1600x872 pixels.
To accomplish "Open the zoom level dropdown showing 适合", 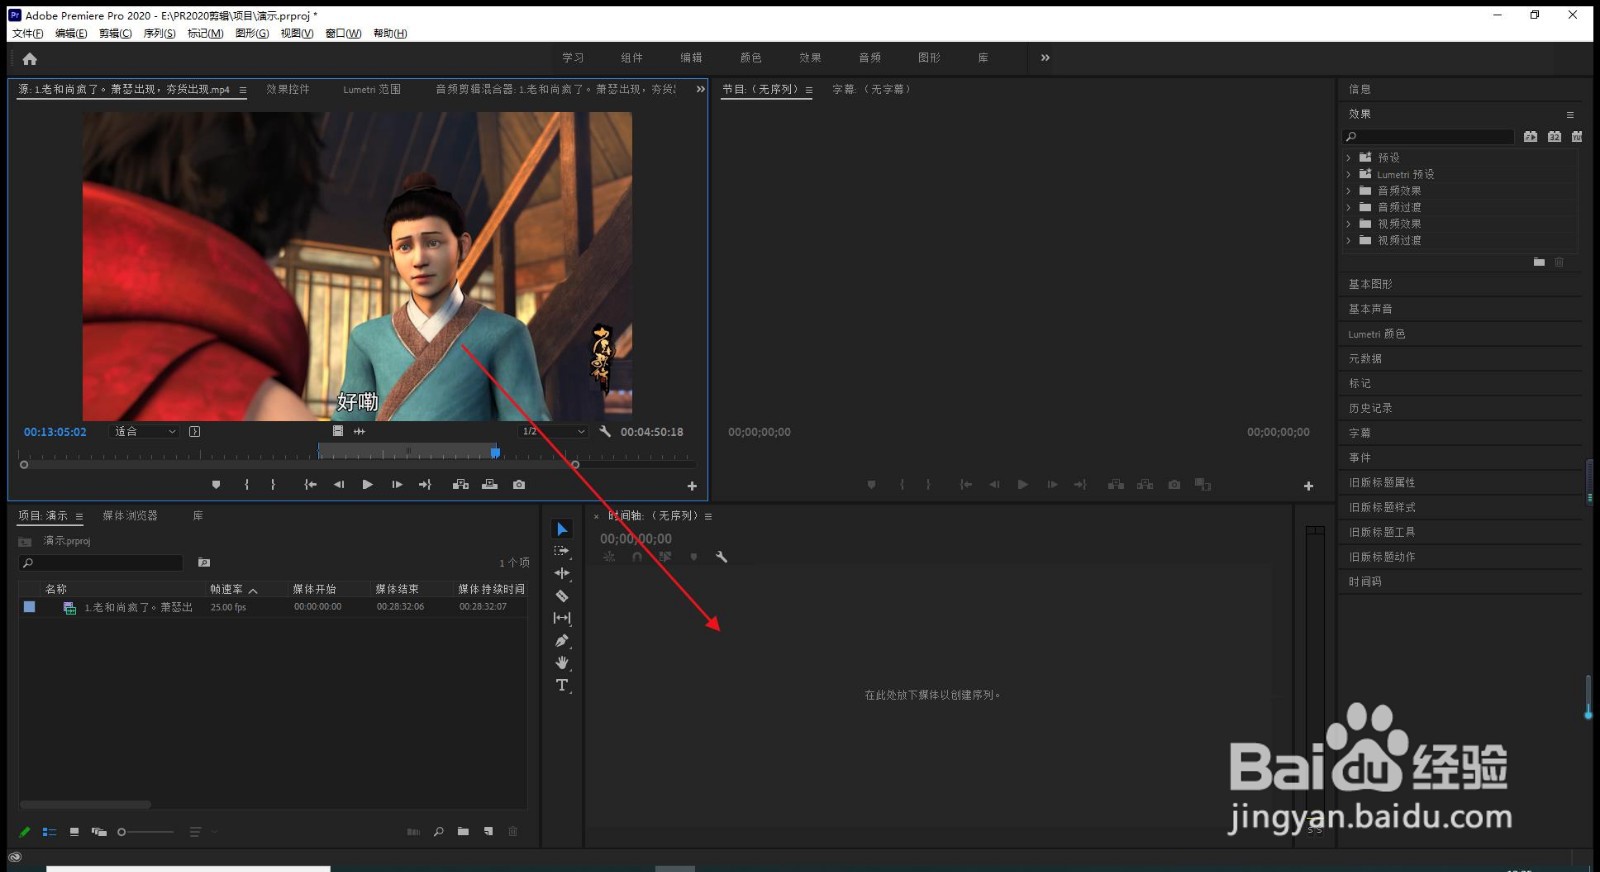I will pyautogui.click(x=144, y=431).
